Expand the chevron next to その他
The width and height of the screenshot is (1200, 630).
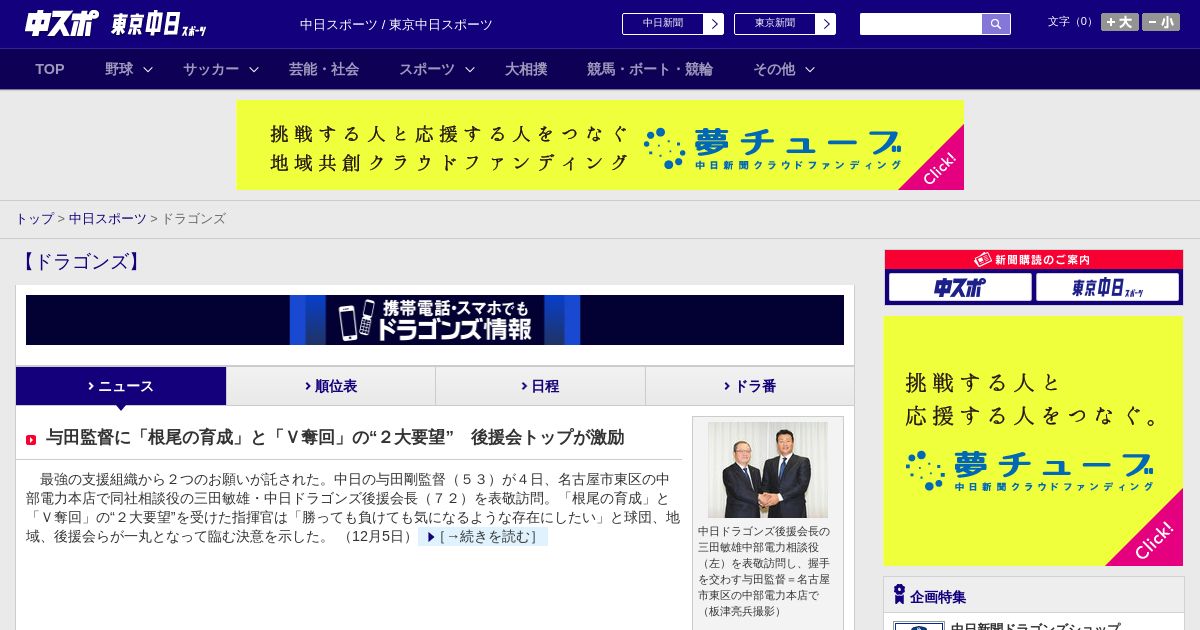[x=810, y=69]
